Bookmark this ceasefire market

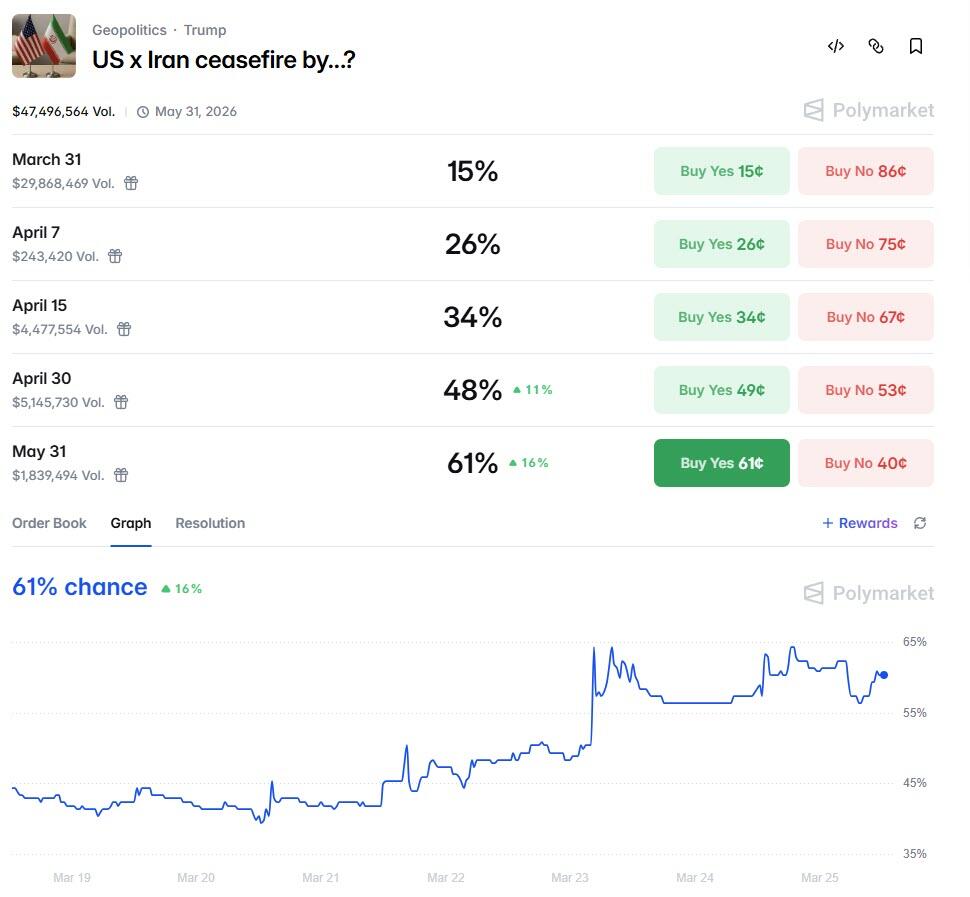tap(915, 46)
